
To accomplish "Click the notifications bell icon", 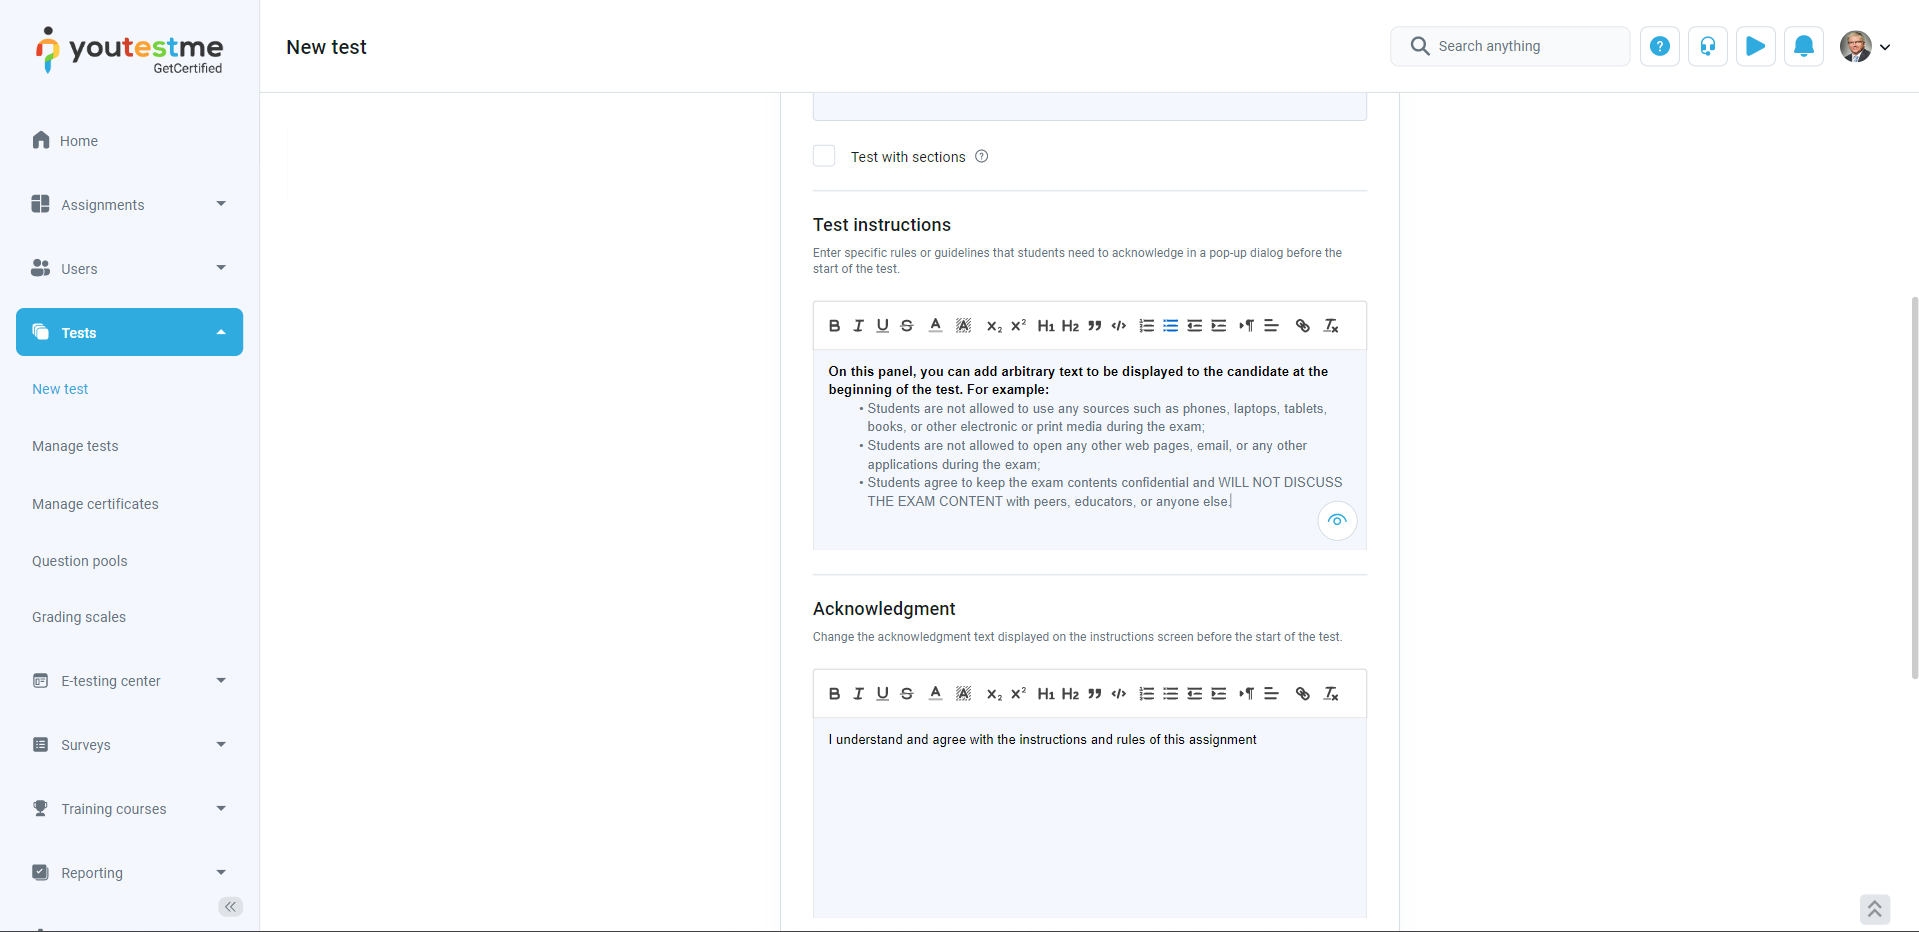I will pyautogui.click(x=1803, y=46).
